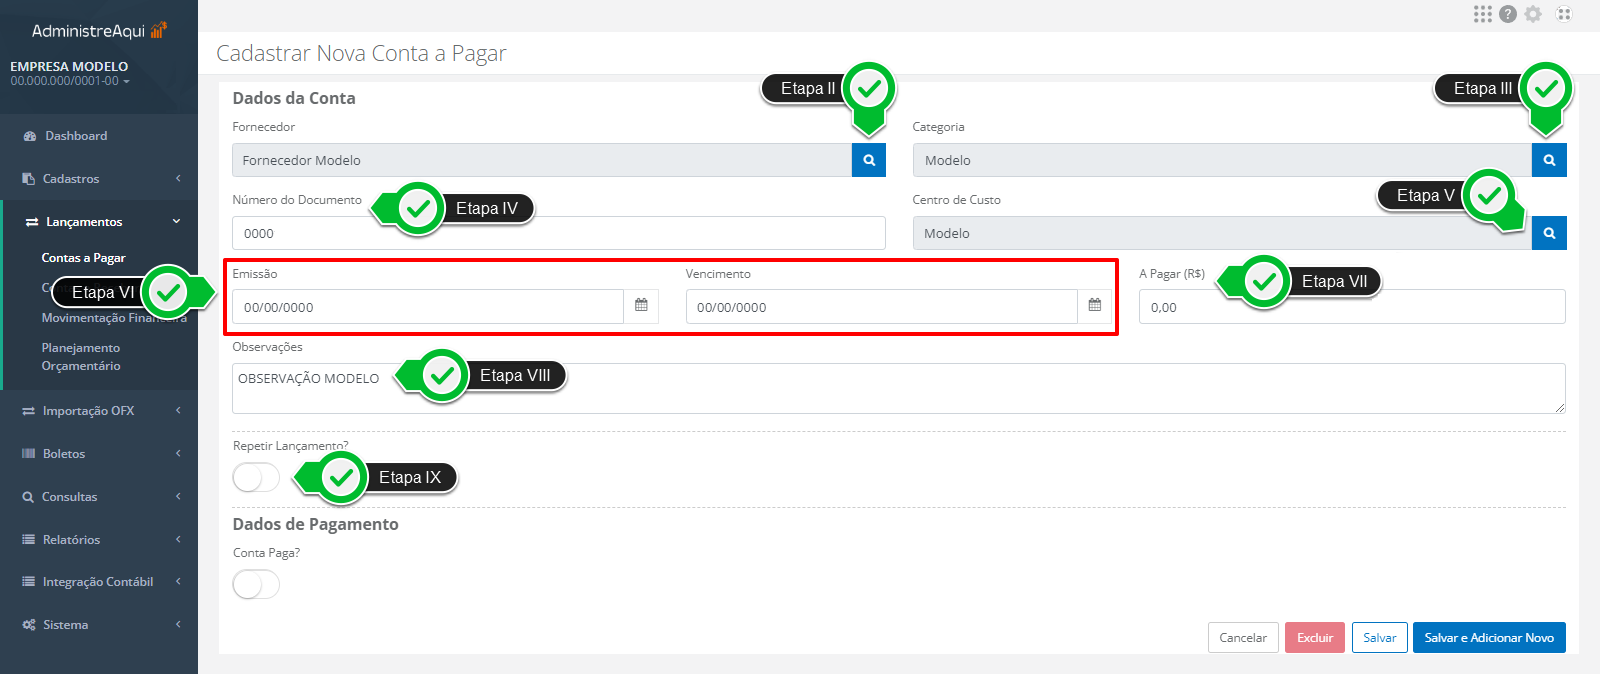The width and height of the screenshot is (1600, 674).
Task: Click the Centro de Custo search button
Action: point(1548,233)
